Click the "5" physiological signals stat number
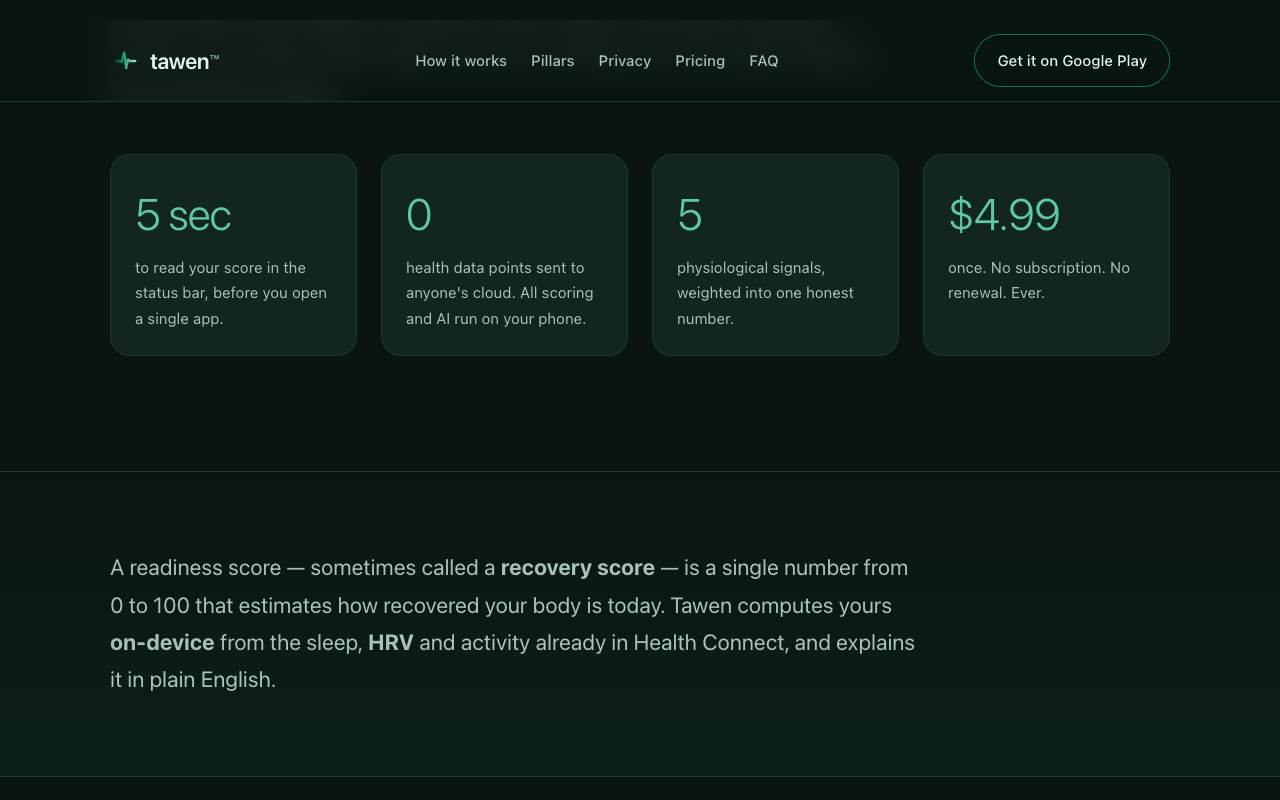Viewport: 1280px width, 800px height. point(690,215)
